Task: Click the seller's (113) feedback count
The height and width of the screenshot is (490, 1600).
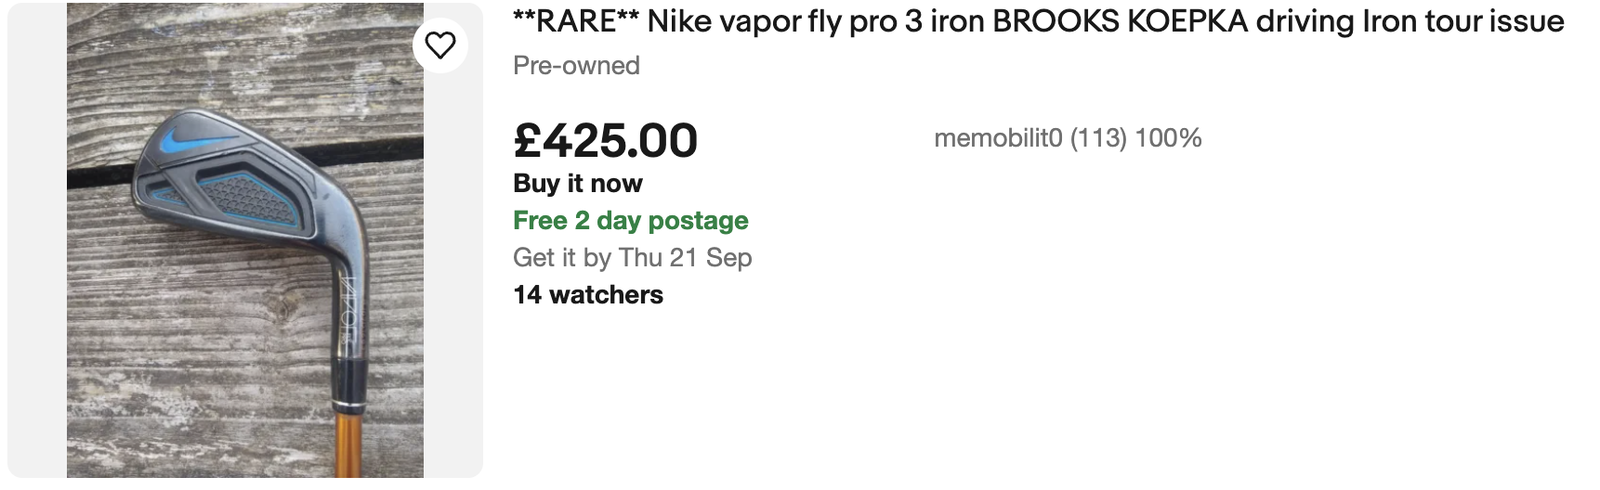Action: (1098, 138)
